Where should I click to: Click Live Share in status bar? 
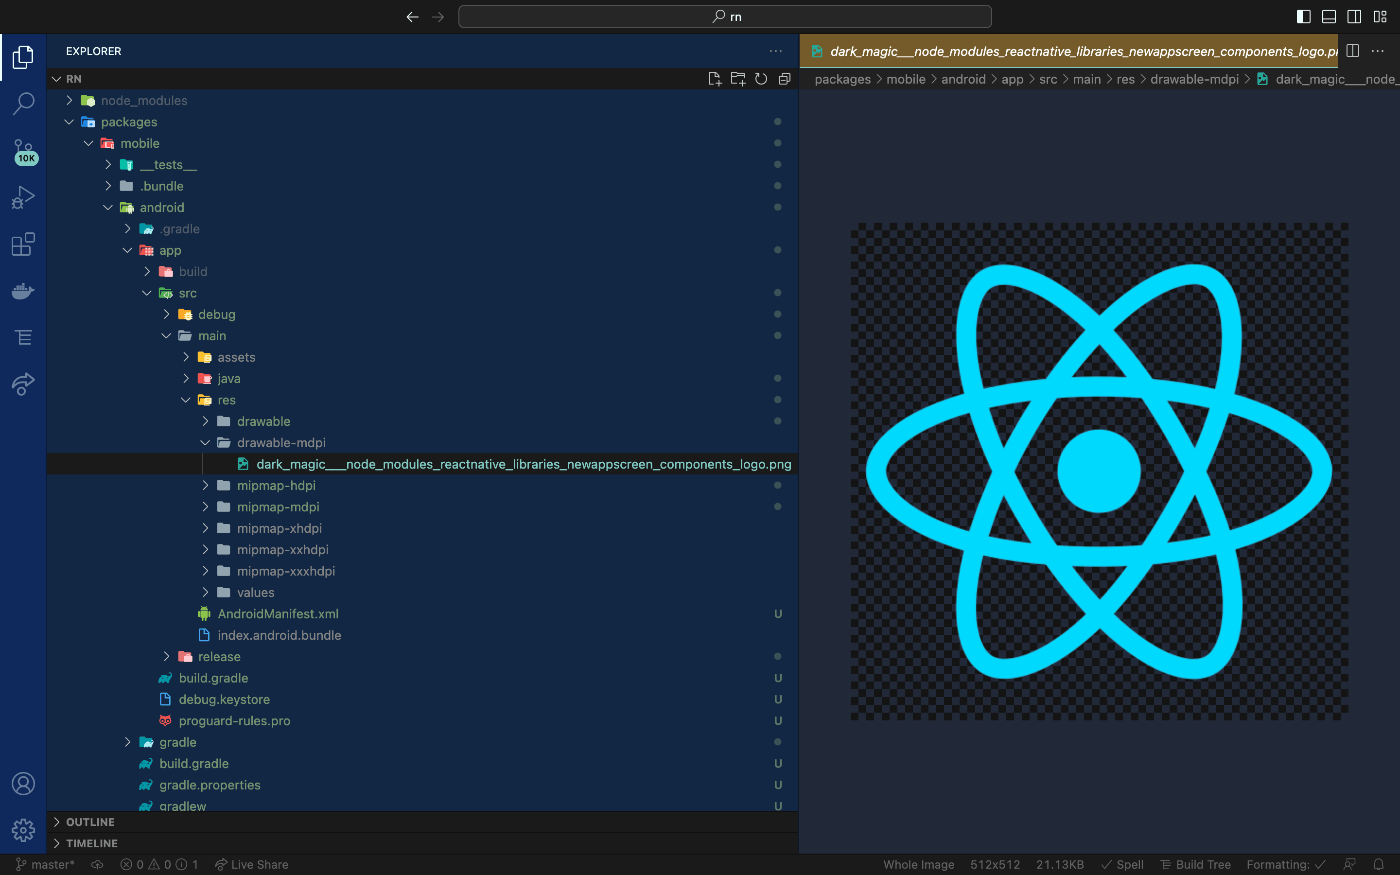[251, 865]
